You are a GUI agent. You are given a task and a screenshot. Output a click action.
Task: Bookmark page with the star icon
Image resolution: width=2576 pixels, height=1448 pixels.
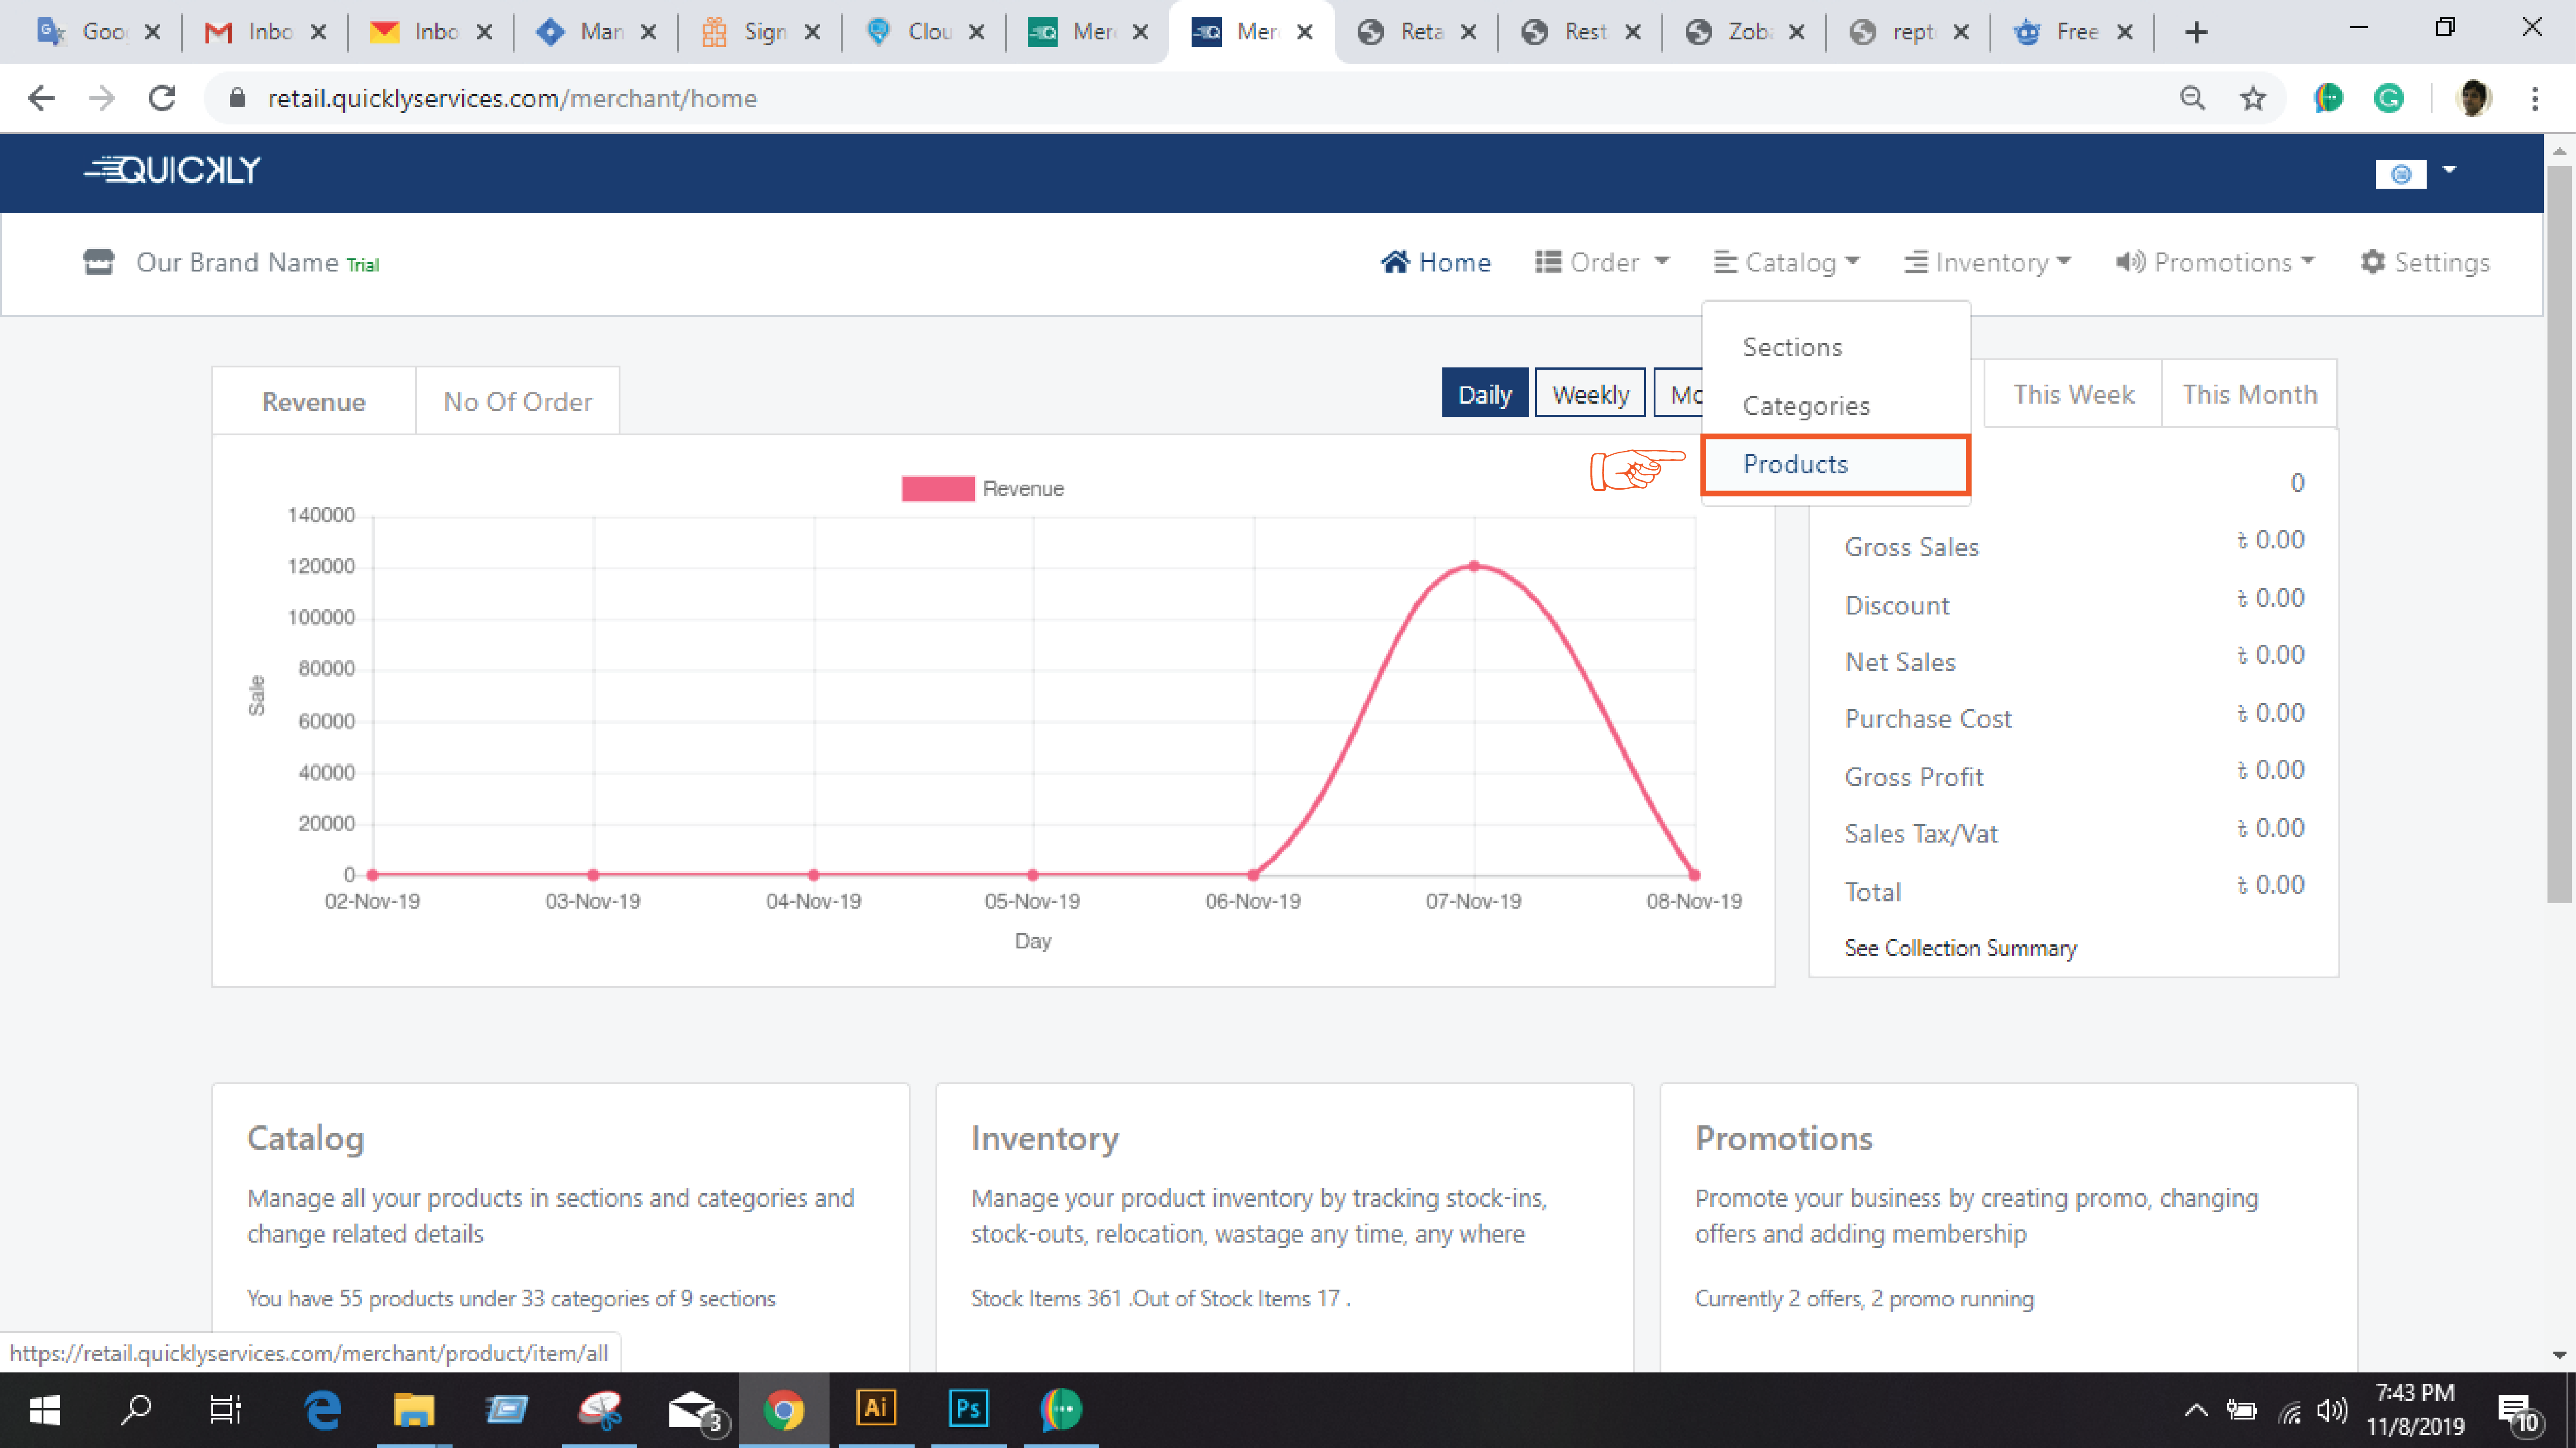tap(2252, 98)
